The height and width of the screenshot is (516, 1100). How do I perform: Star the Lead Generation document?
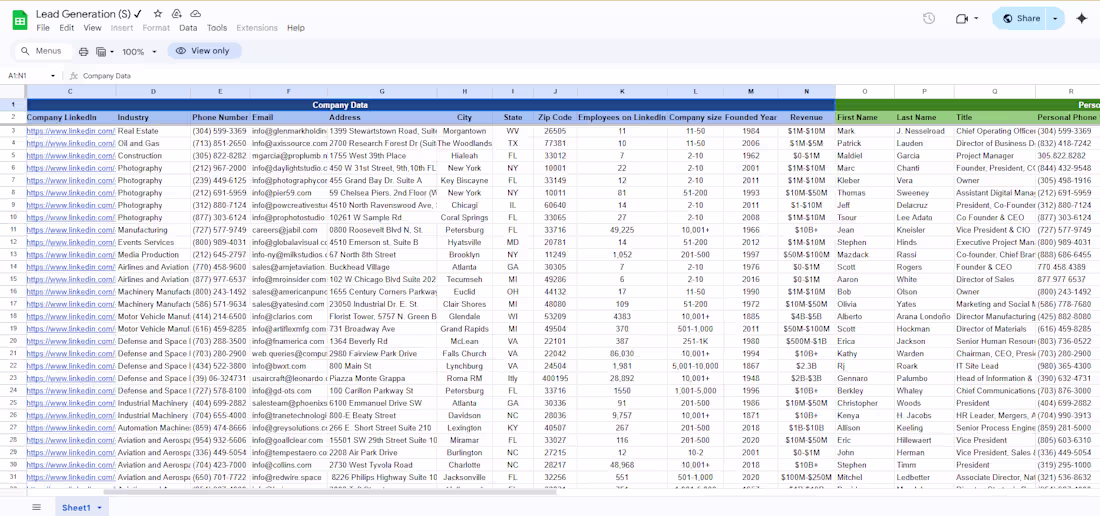[158, 14]
